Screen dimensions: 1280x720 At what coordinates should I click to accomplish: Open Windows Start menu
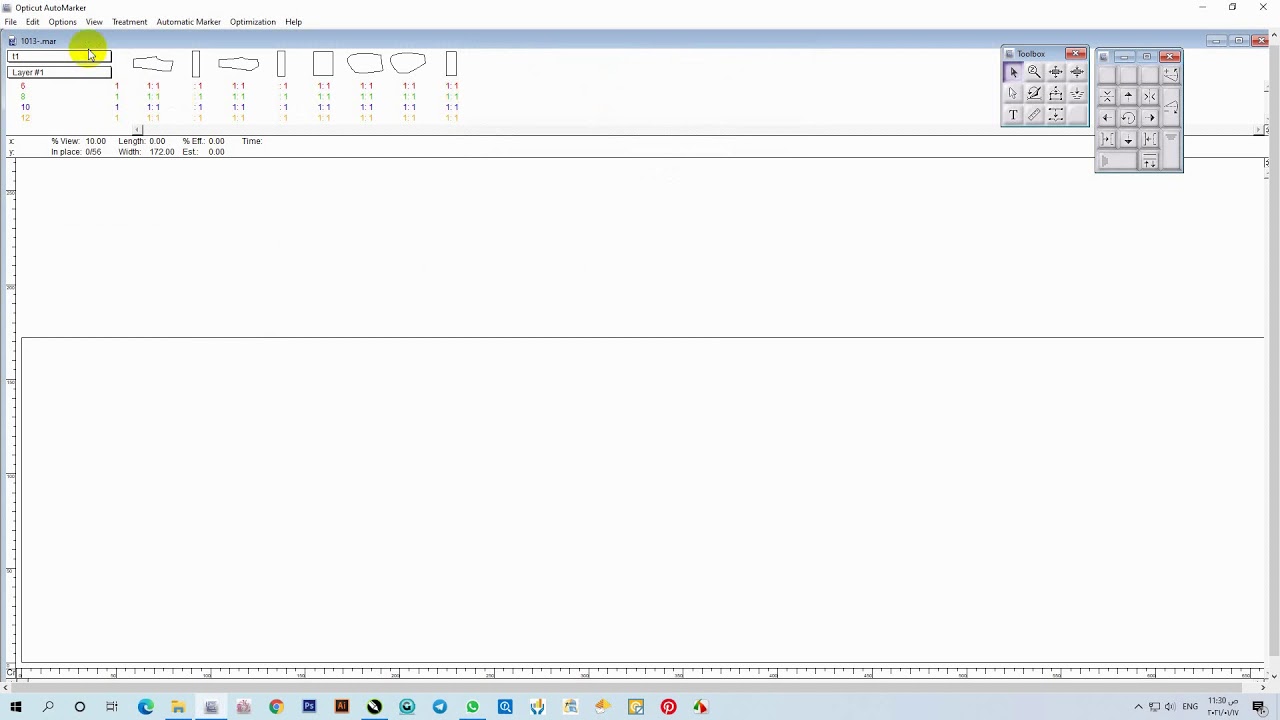pos(15,707)
